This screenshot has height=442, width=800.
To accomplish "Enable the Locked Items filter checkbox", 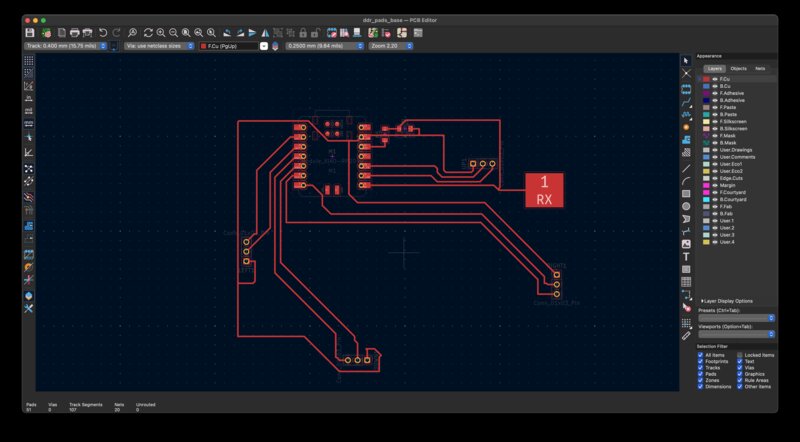I will [x=740, y=355].
